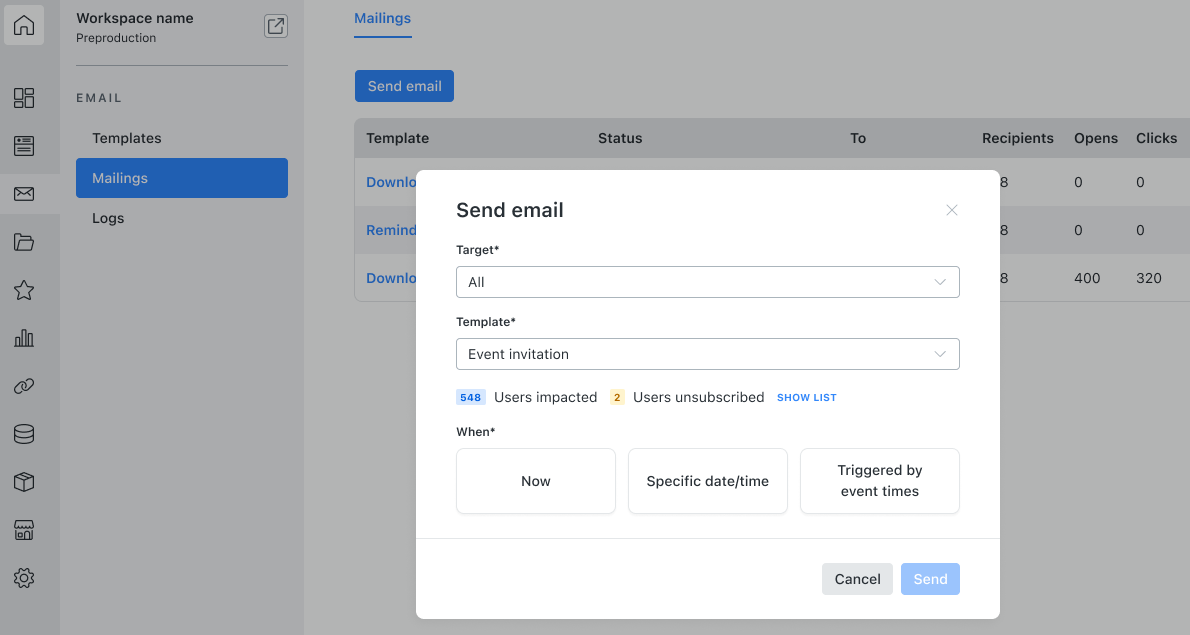Open the chain link icon
This screenshot has height=635, width=1190.
pos(24,386)
